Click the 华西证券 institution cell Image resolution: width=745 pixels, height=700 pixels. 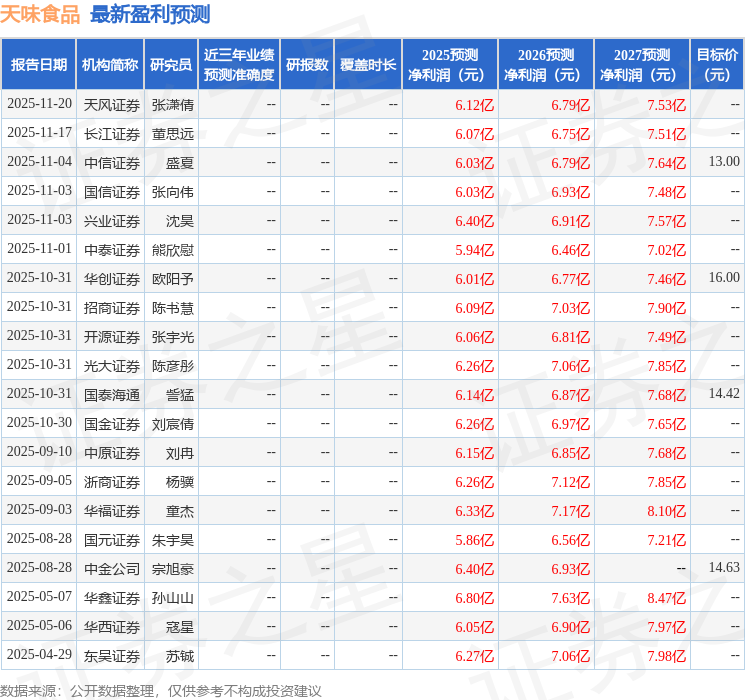tap(112, 627)
